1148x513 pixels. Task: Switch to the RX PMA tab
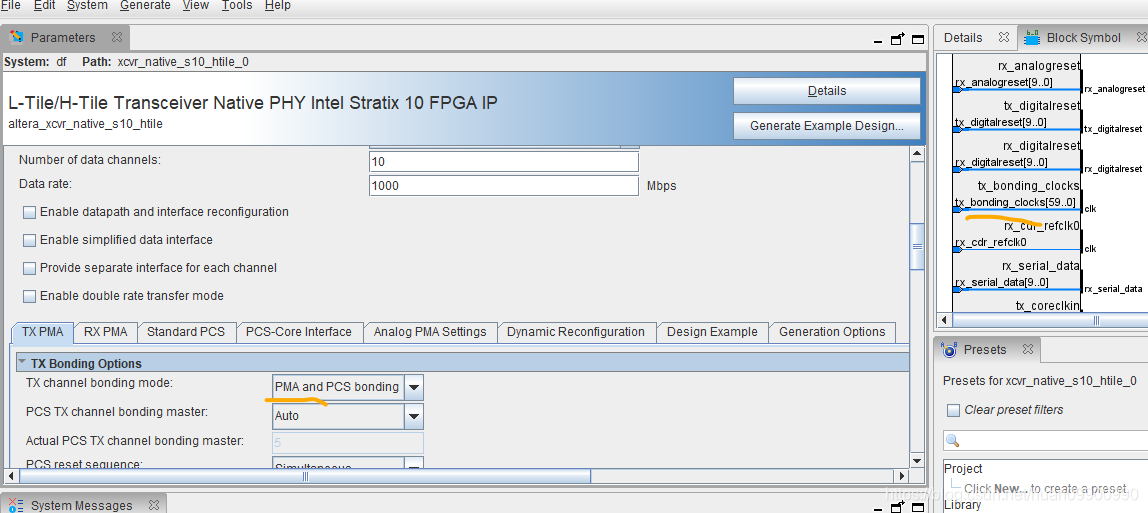pyautogui.click(x=105, y=332)
